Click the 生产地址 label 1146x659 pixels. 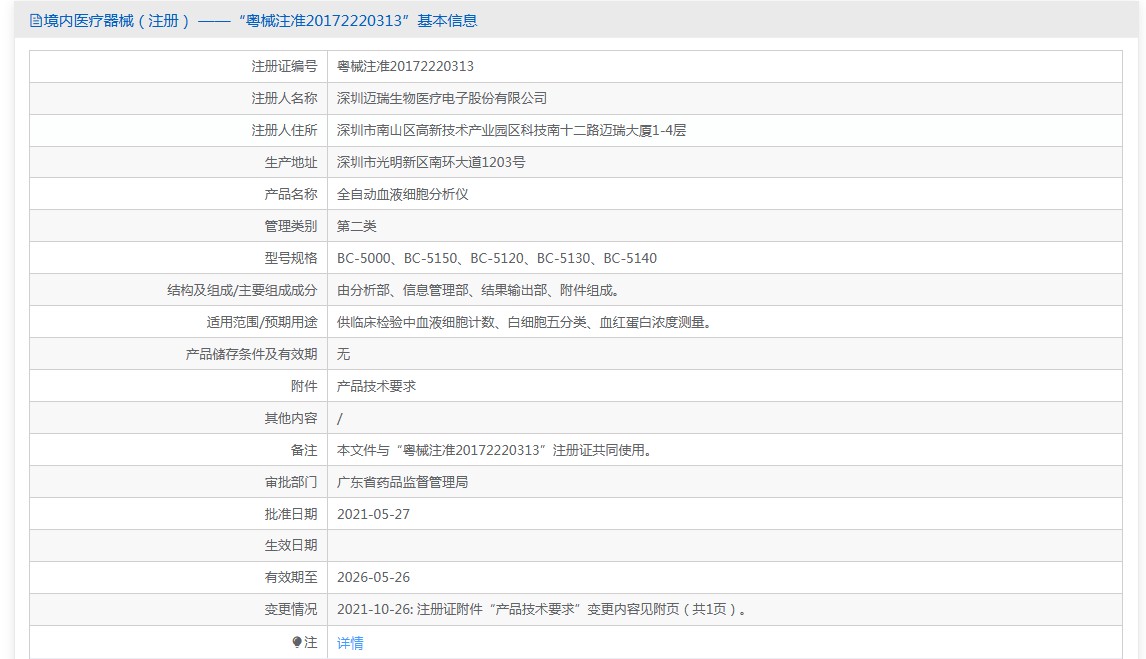pos(291,162)
